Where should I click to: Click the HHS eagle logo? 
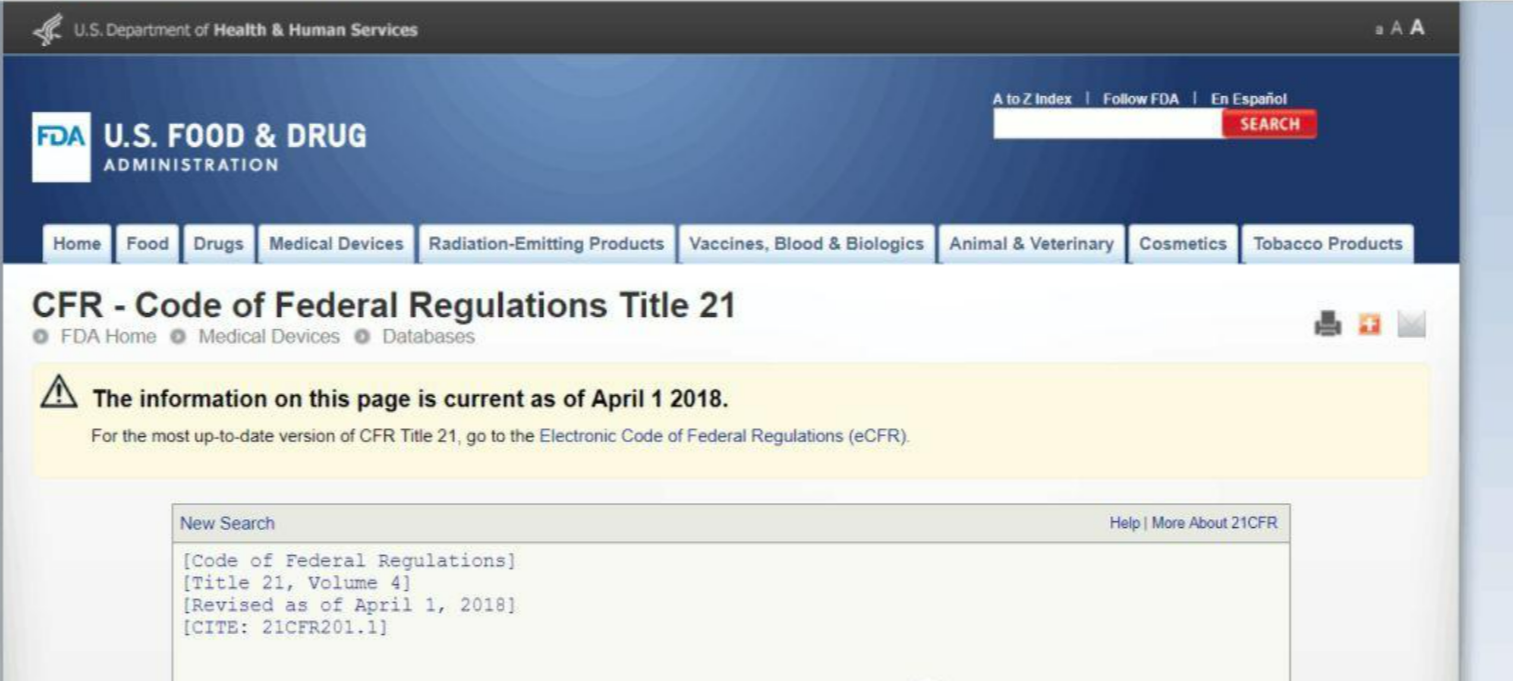coord(48,30)
